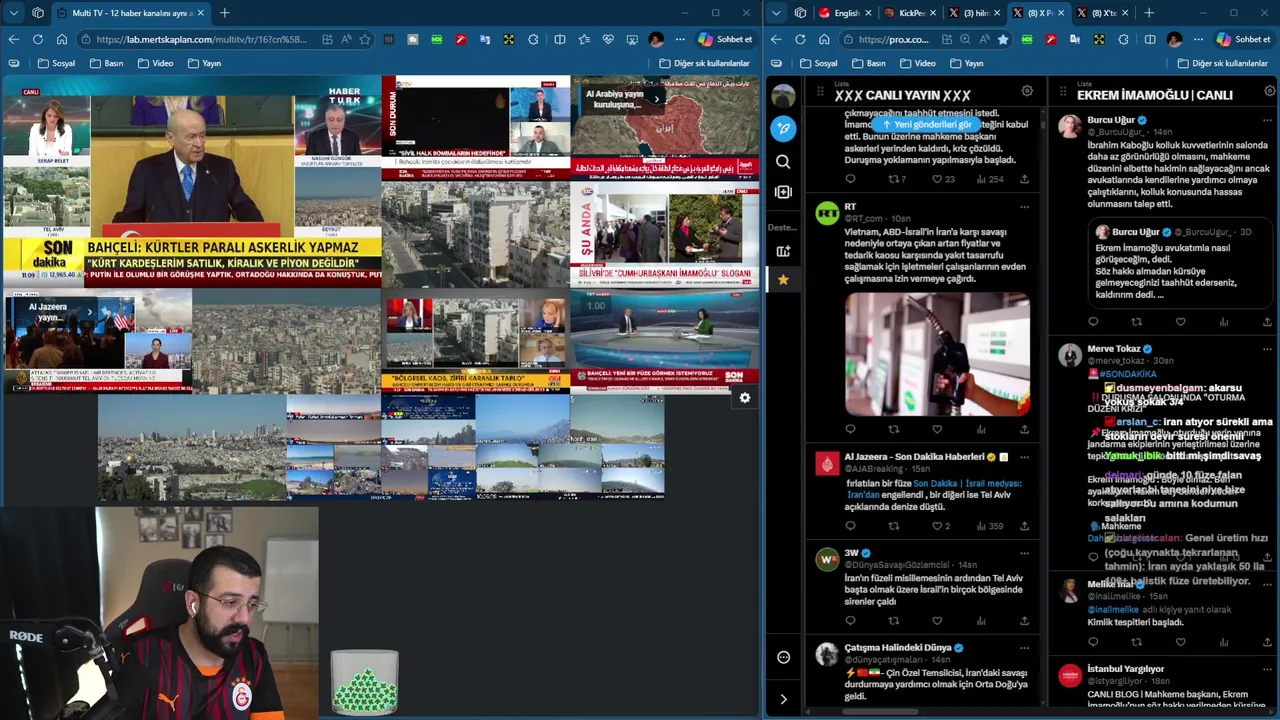The width and height of the screenshot is (1280, 720).
Task: Click the X Pro profile avatar at sidebar top
Action: pyautogui.click(x=783, y=96)
